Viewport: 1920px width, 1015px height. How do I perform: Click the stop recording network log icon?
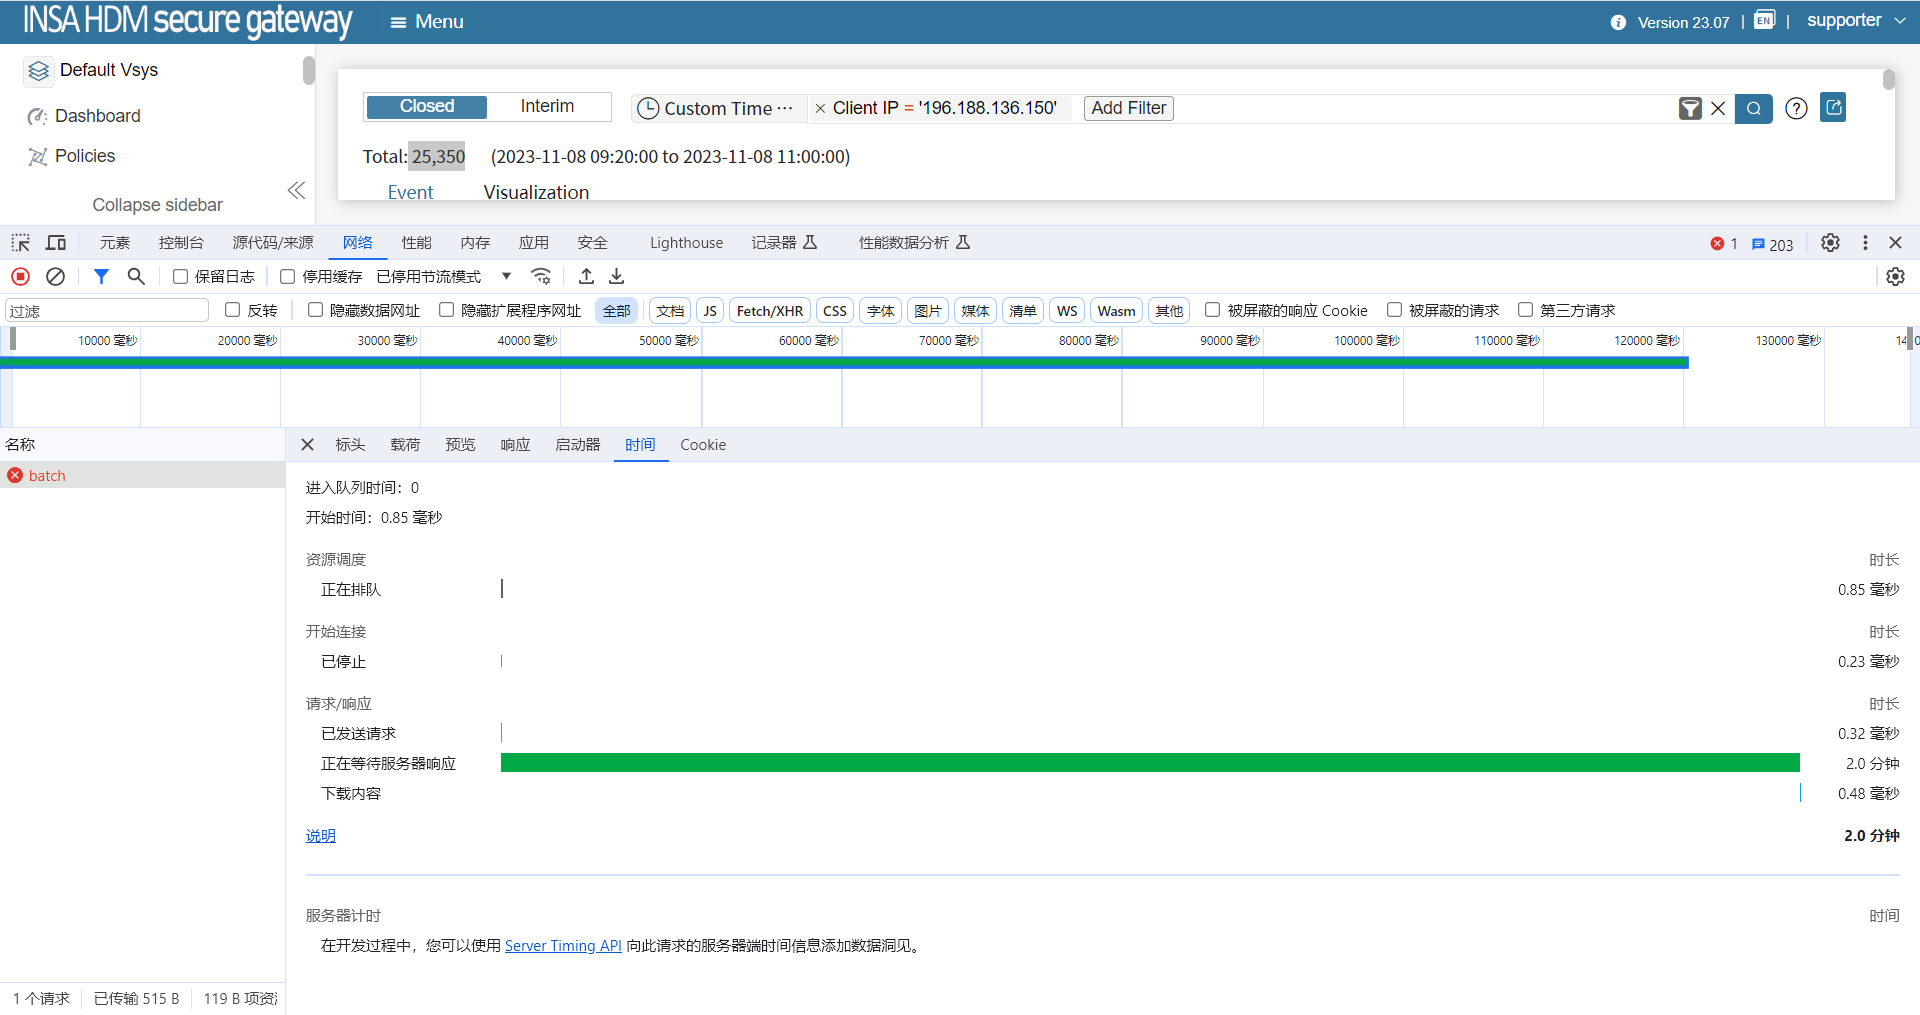tap(20, 277)
